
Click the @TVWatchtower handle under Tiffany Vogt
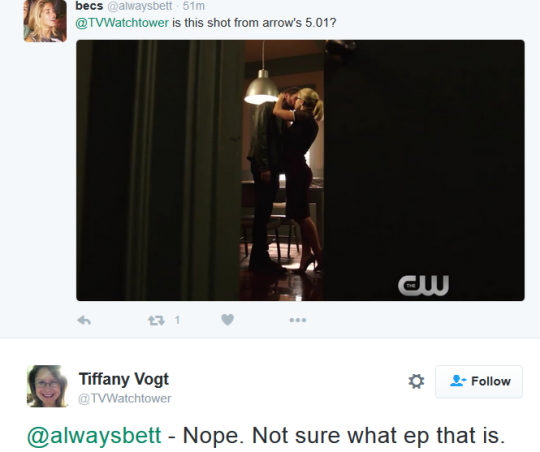[x=125, y=398]
